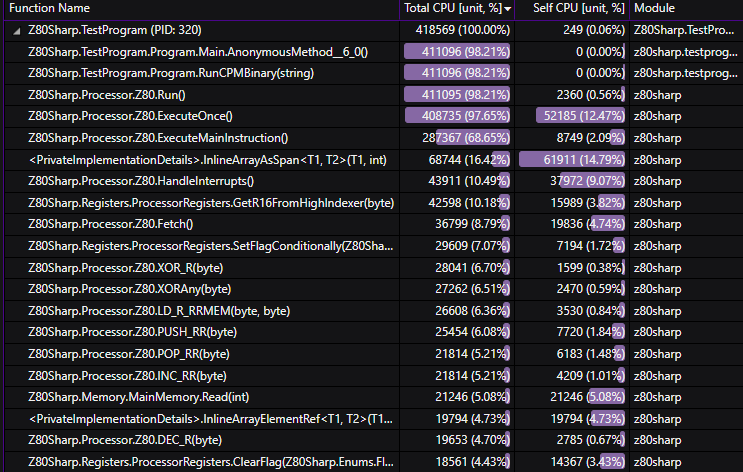This screenshot has height=472, width=743.
Task: Select Z80Sharp.TestProgram (PID: 320) row
Action: click(x=372, y=30)
